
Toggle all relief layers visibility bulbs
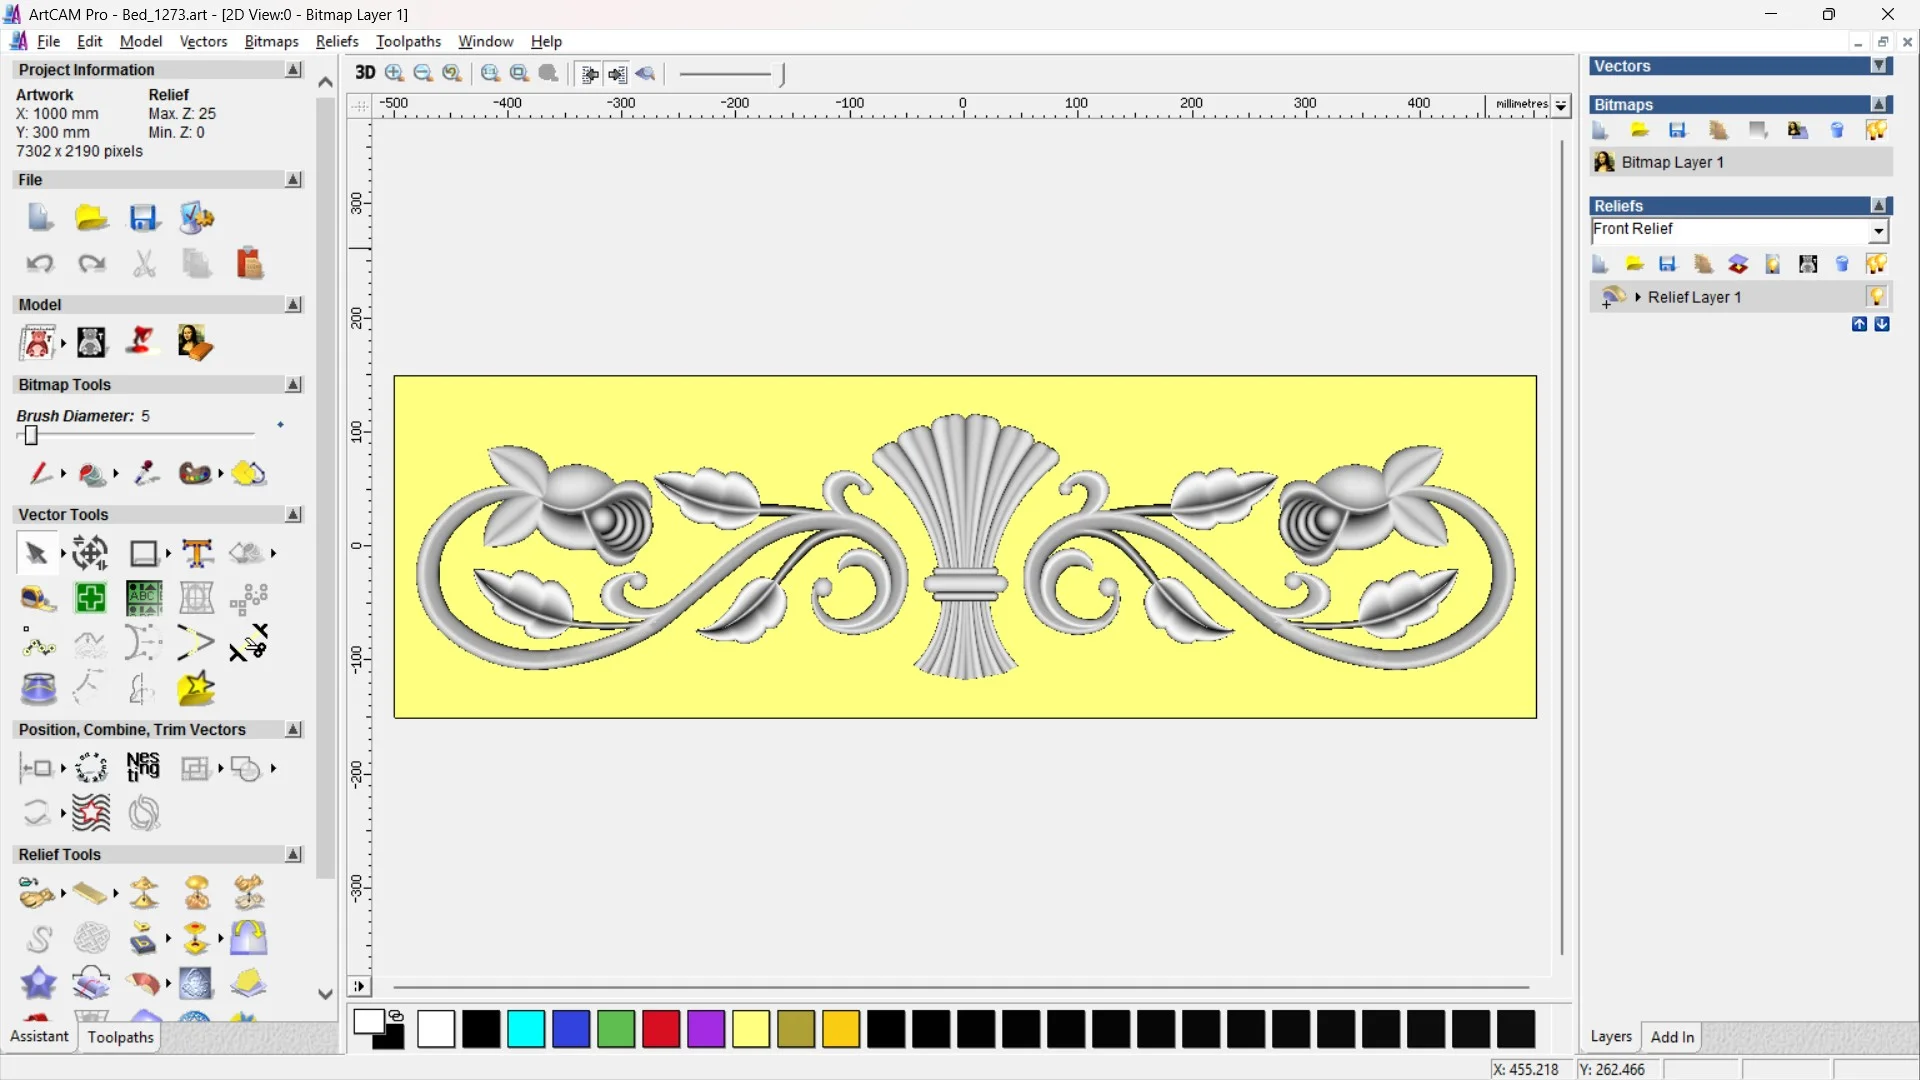coord(1876,264)
